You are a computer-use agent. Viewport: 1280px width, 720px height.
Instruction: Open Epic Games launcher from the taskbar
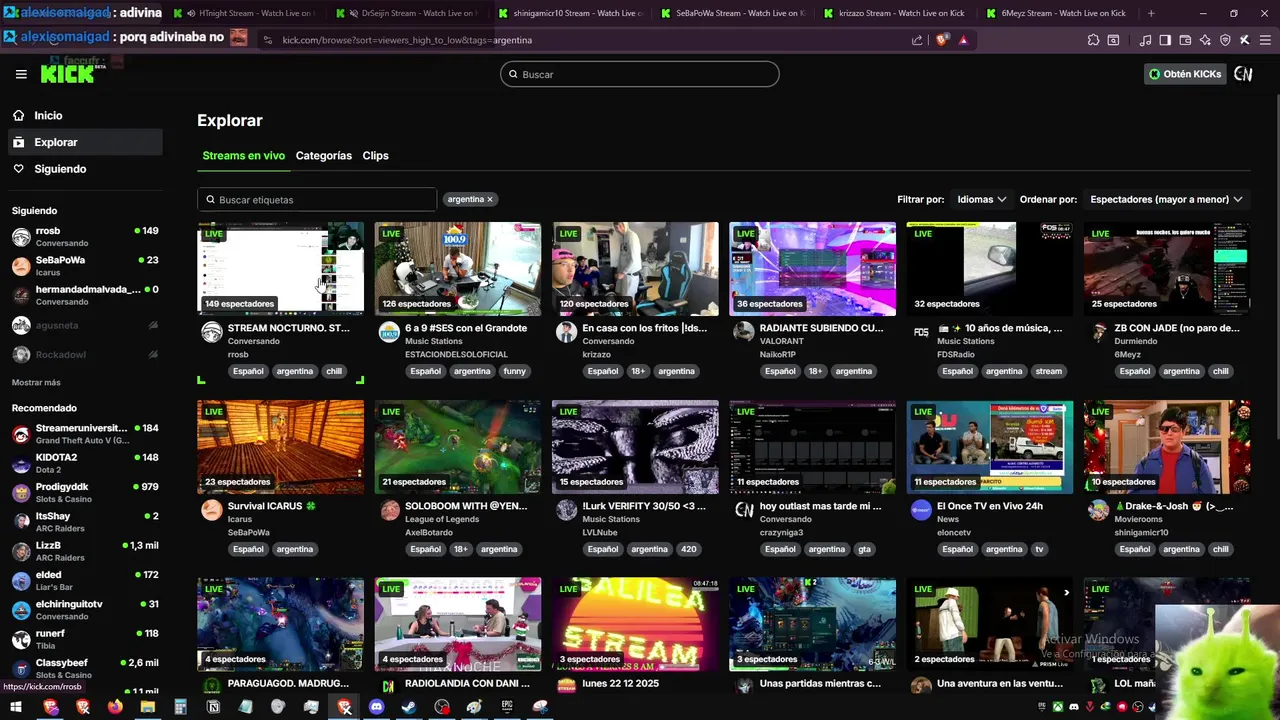(x=507, y=707)
